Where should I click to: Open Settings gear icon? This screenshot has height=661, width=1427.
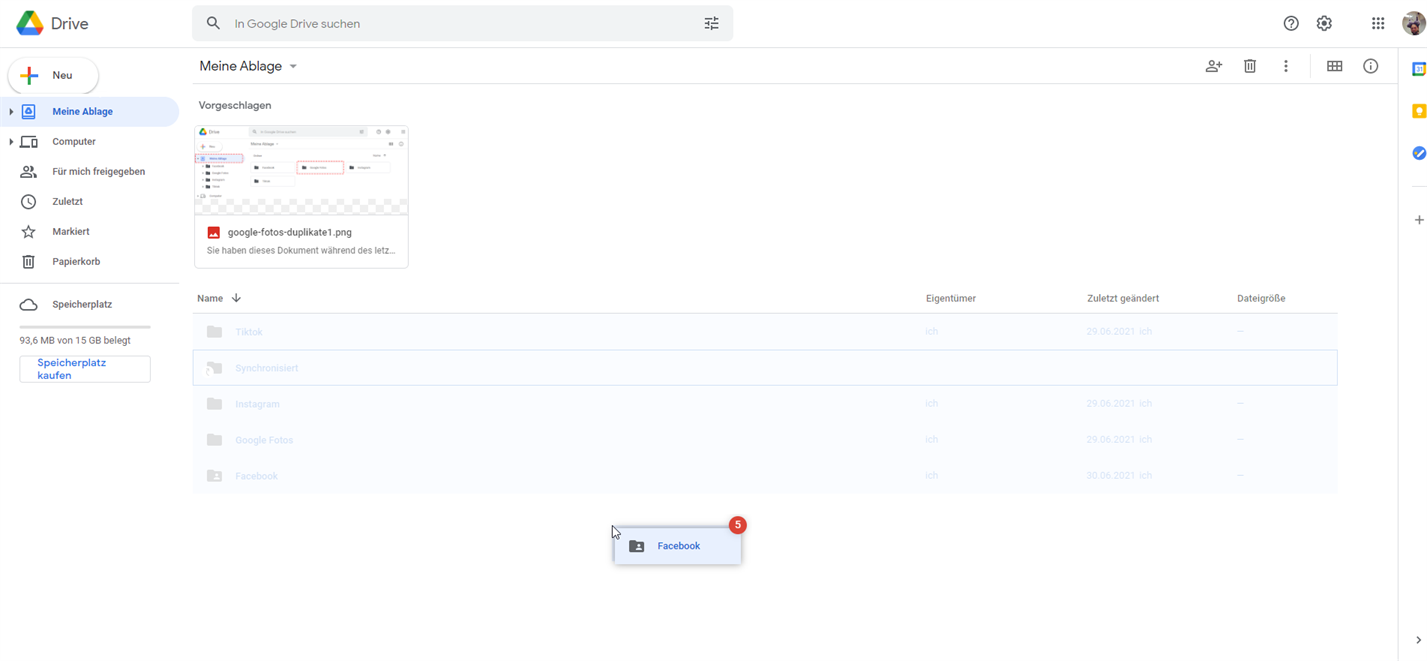(x=1324, y=23)
